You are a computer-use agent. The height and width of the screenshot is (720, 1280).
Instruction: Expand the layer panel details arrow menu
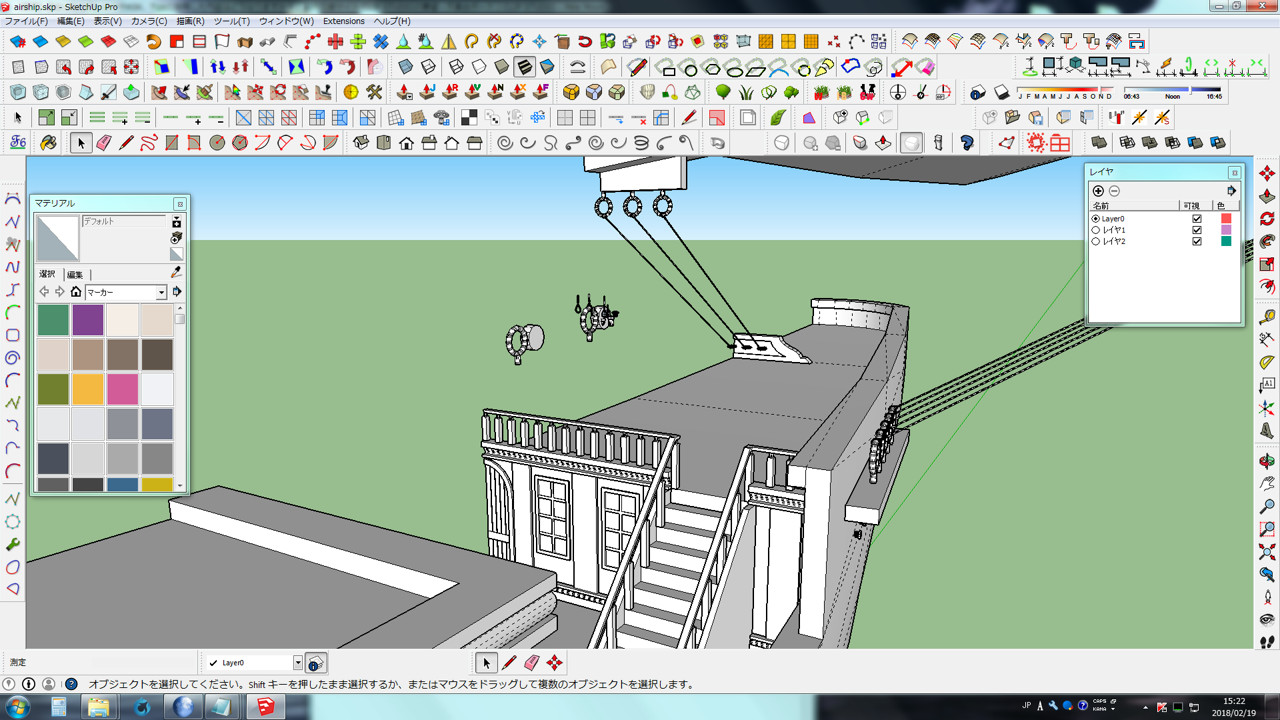1231,191
